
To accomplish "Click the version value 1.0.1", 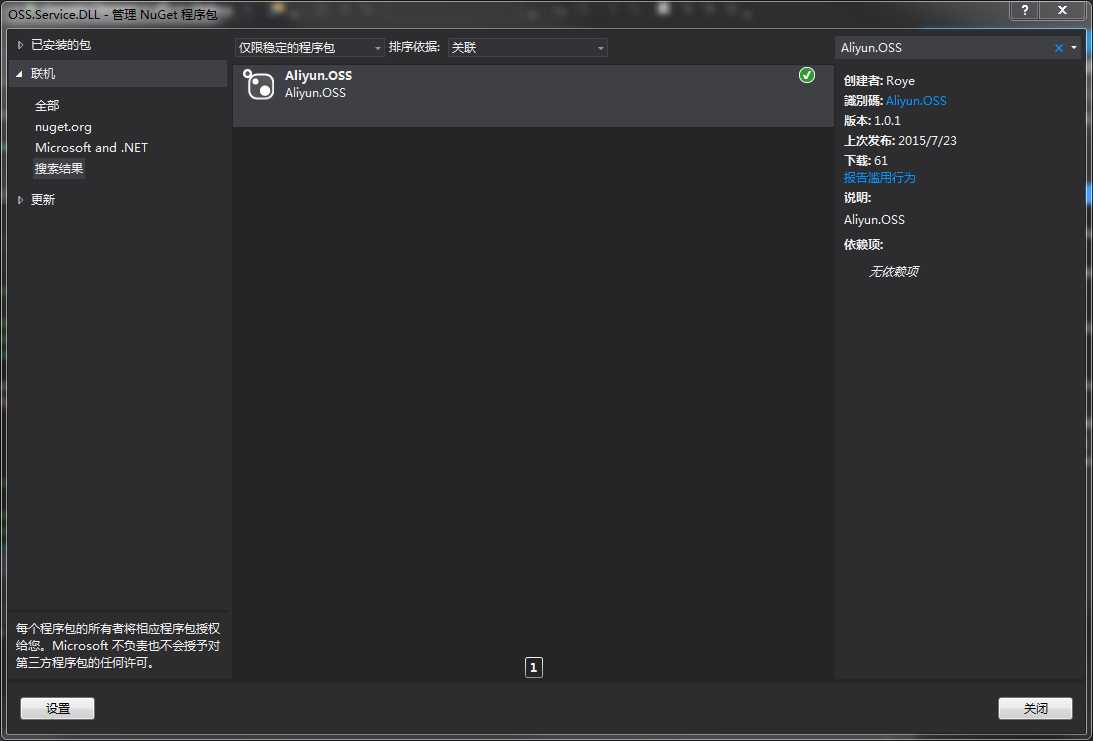I will pyautogui.click(x=887, y=121).
